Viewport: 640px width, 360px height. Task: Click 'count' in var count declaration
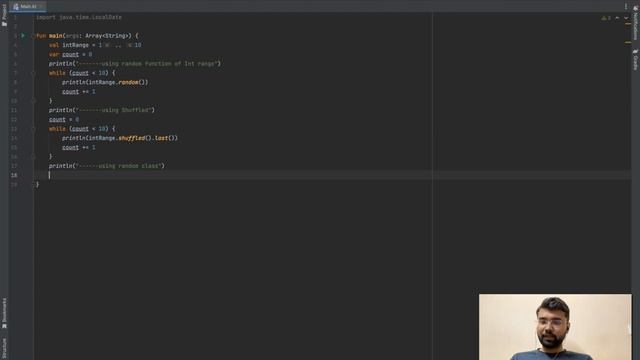(70, 55)
